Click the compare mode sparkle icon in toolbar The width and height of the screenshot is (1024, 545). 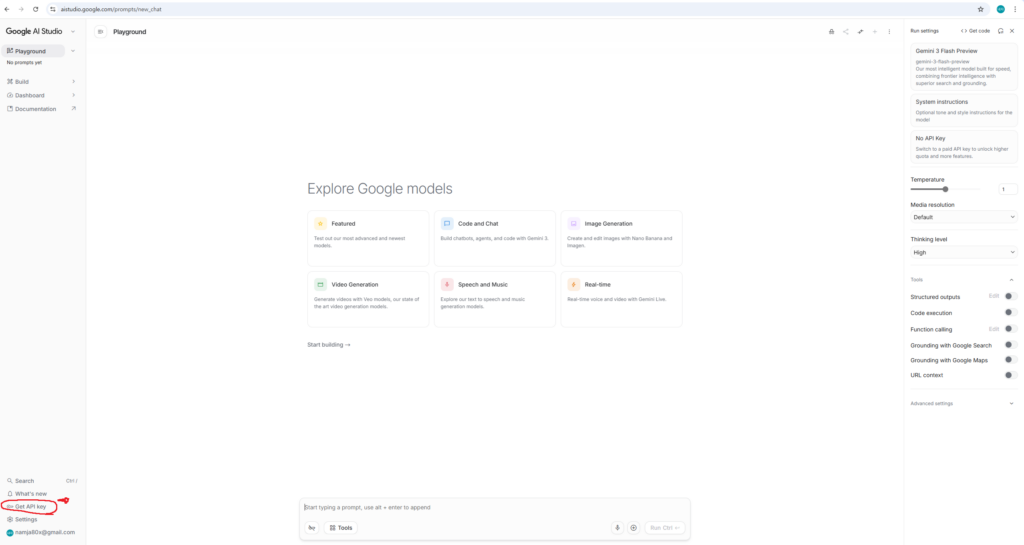[x=860, y=32]
